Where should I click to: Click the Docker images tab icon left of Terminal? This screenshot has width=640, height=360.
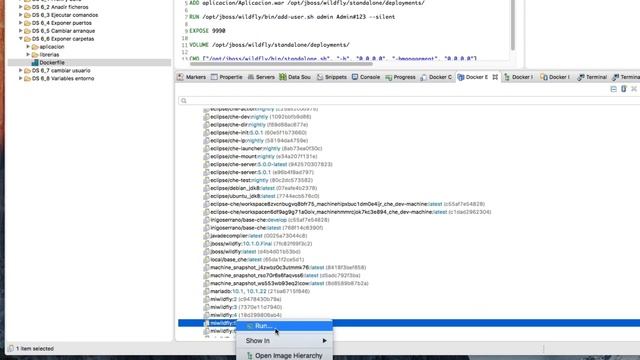point(544,77)
